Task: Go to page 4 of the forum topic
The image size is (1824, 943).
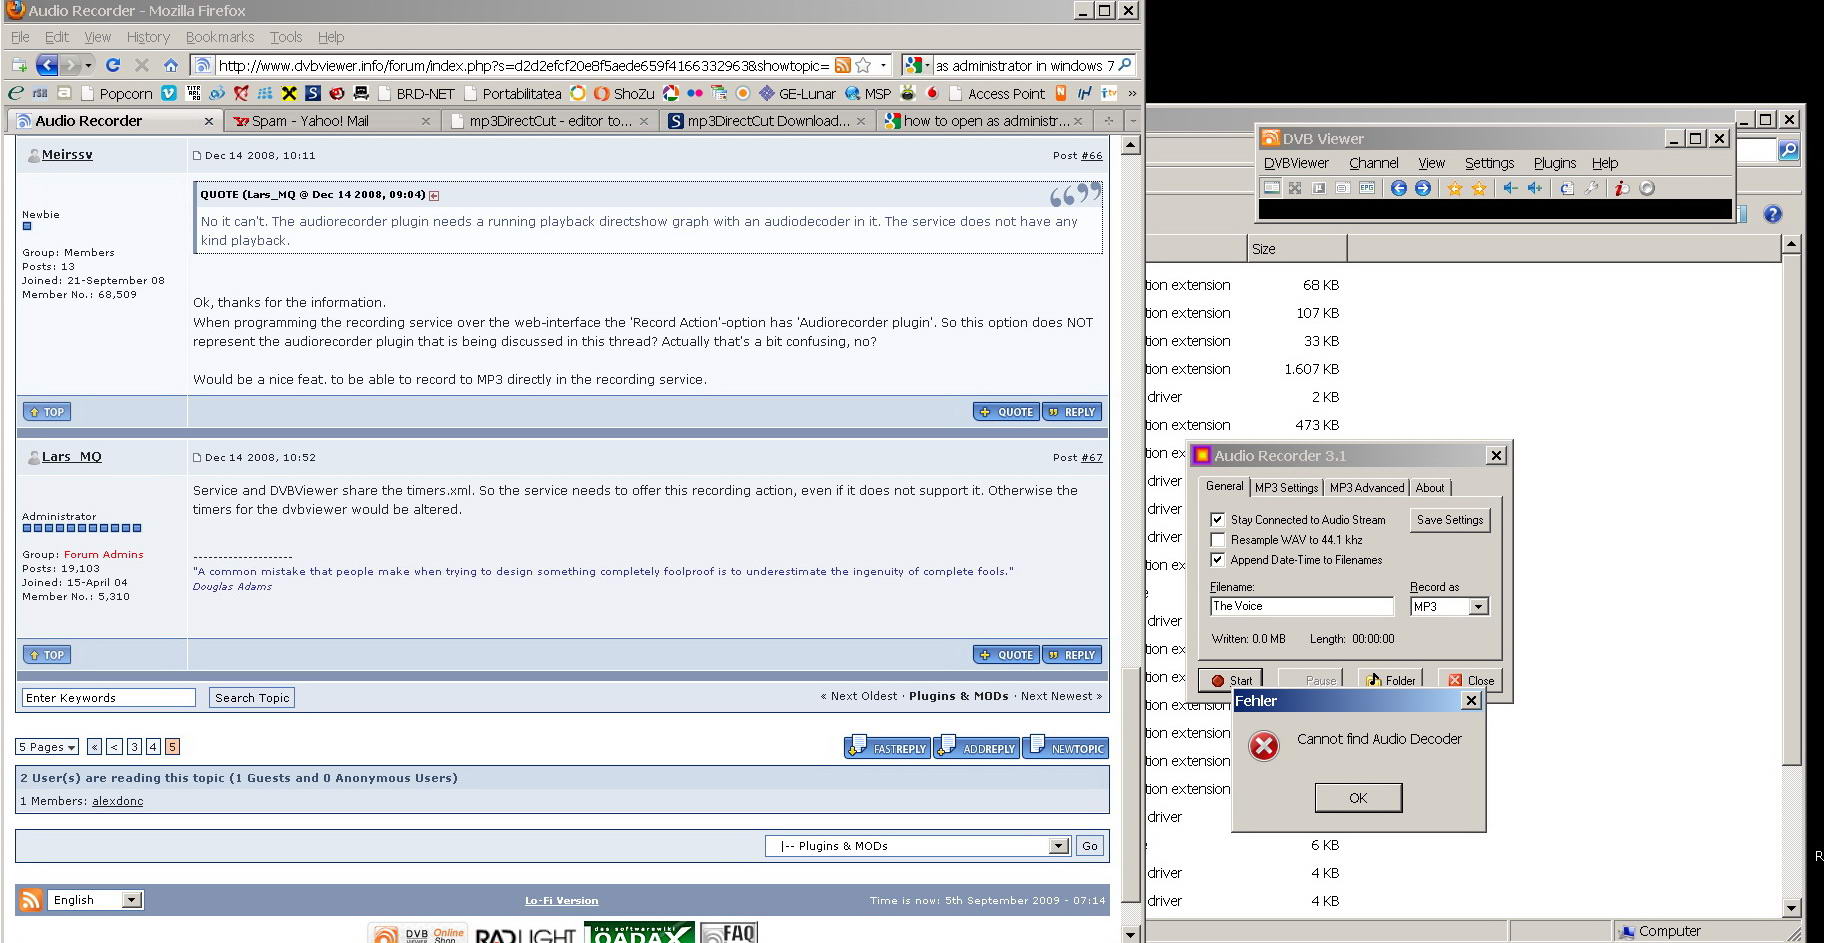Action: point(153,747)
